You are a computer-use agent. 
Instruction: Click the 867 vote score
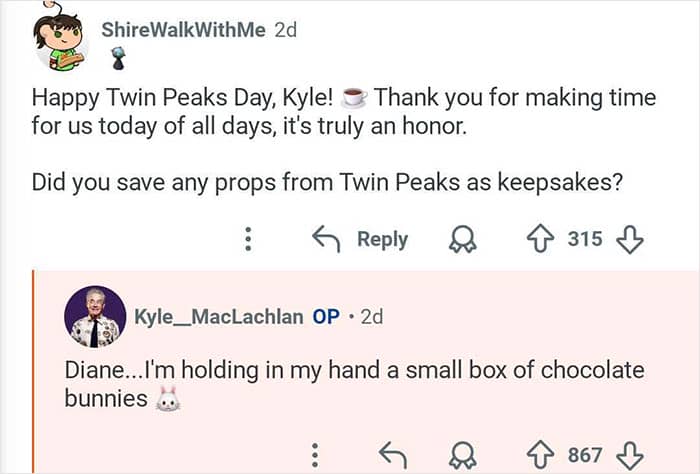(584, 455)
